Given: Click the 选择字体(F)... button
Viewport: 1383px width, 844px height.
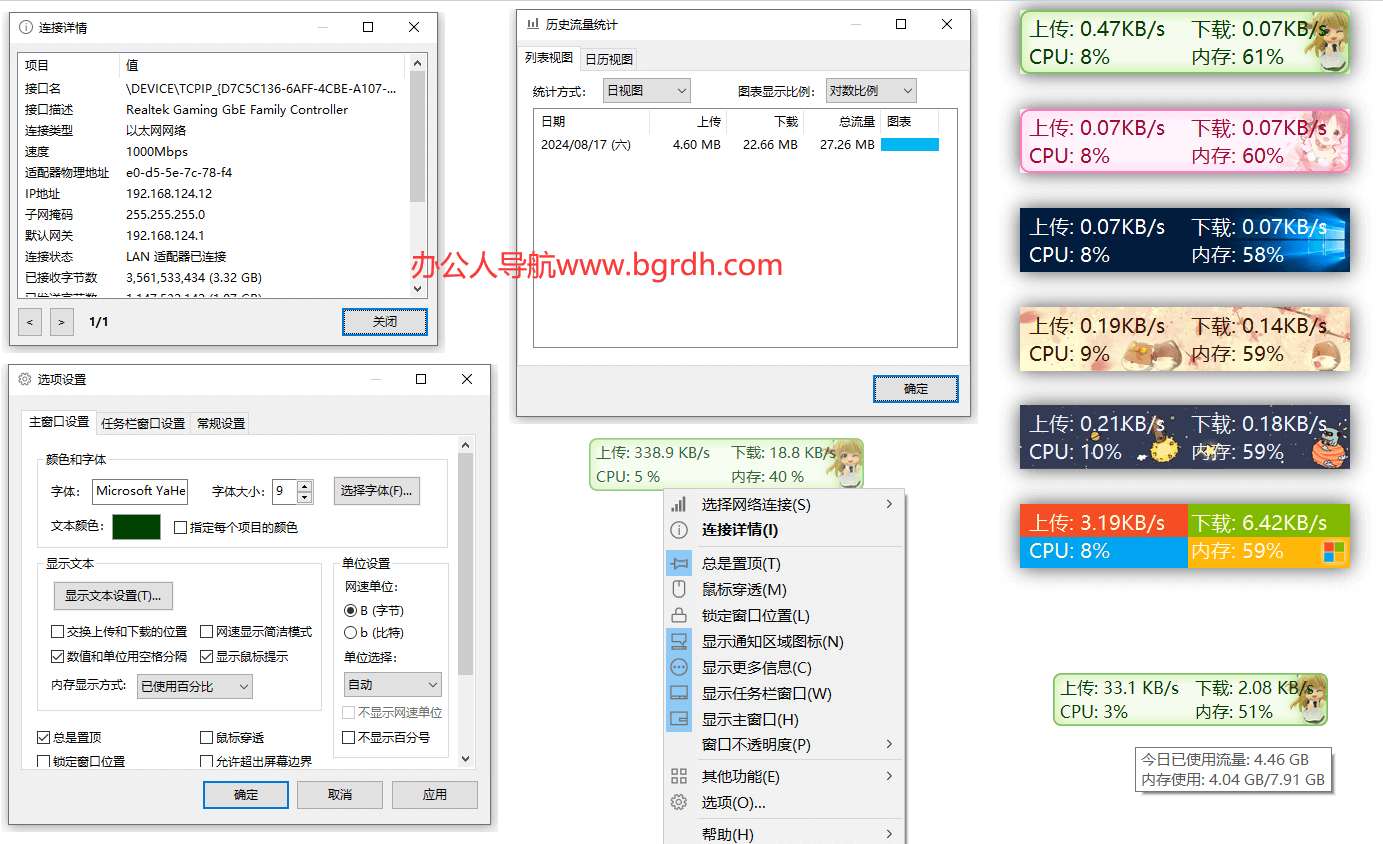Looking at the screenshot, I should pyautogui.click(x=376, y=491).
